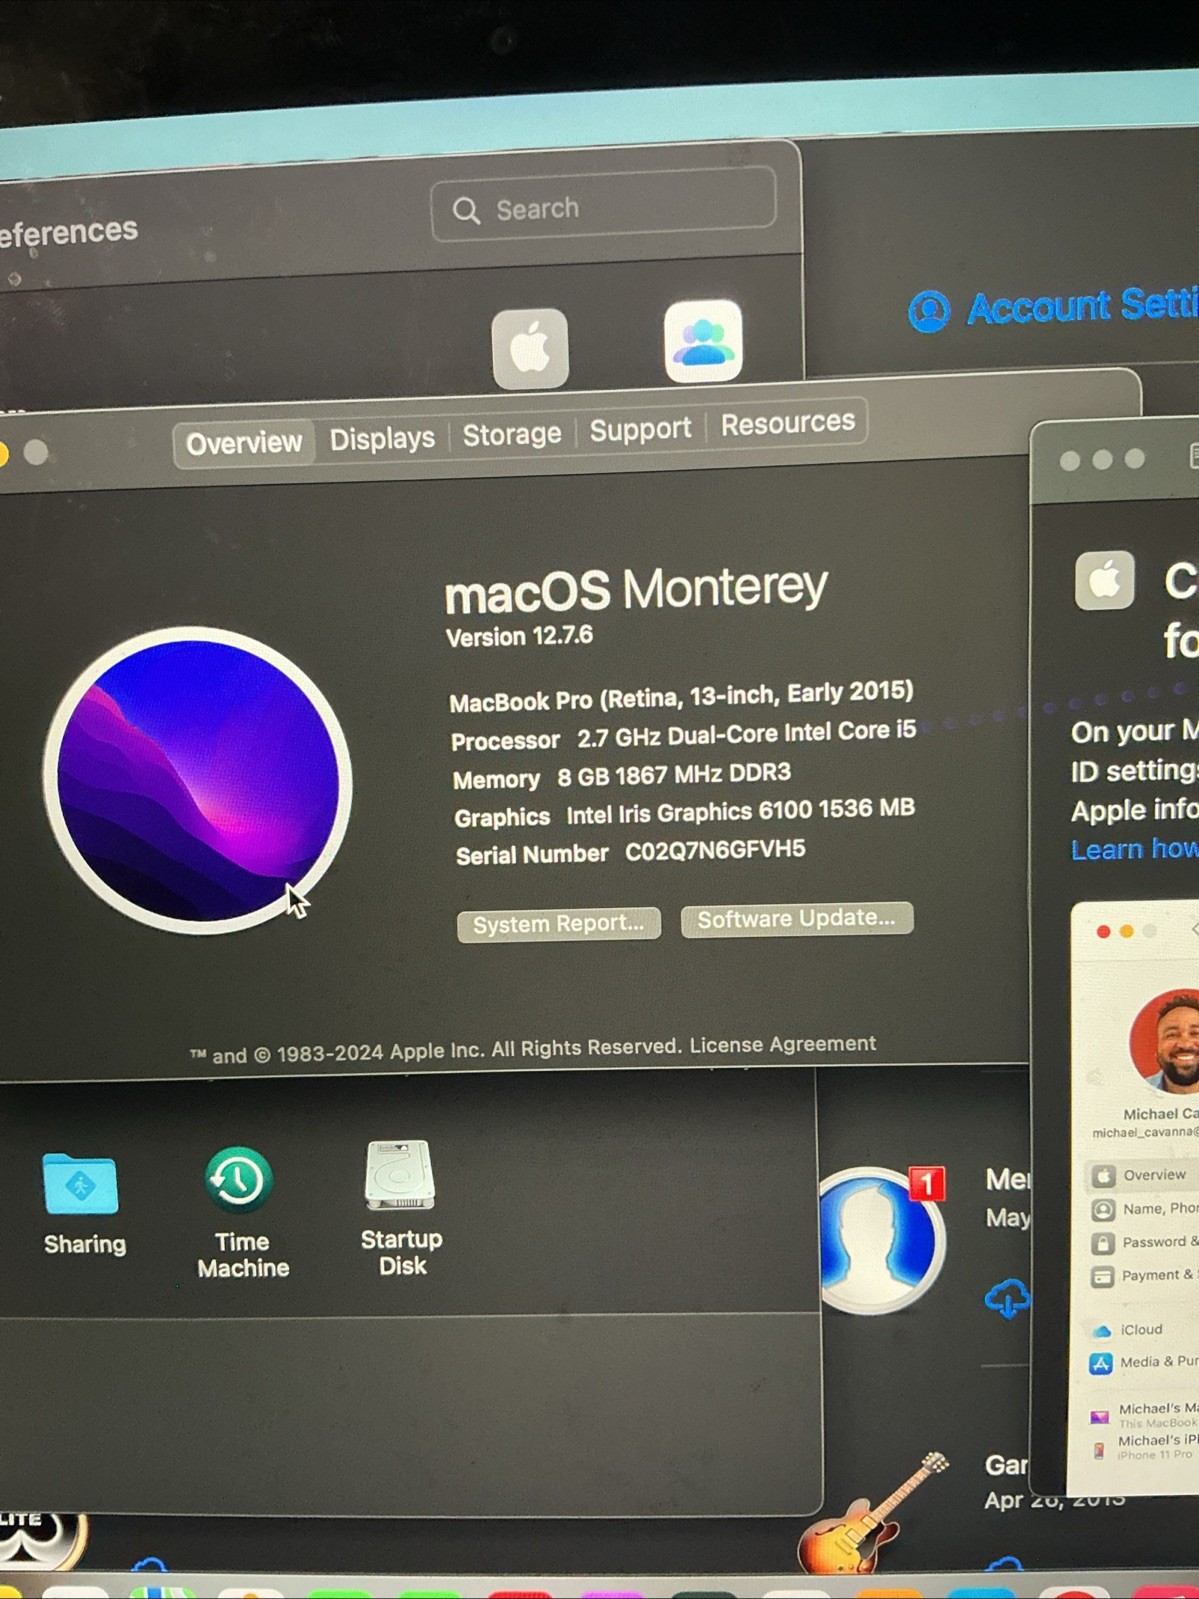Open Family Sharing pane in System Preferences

click(x=703, y=342)
